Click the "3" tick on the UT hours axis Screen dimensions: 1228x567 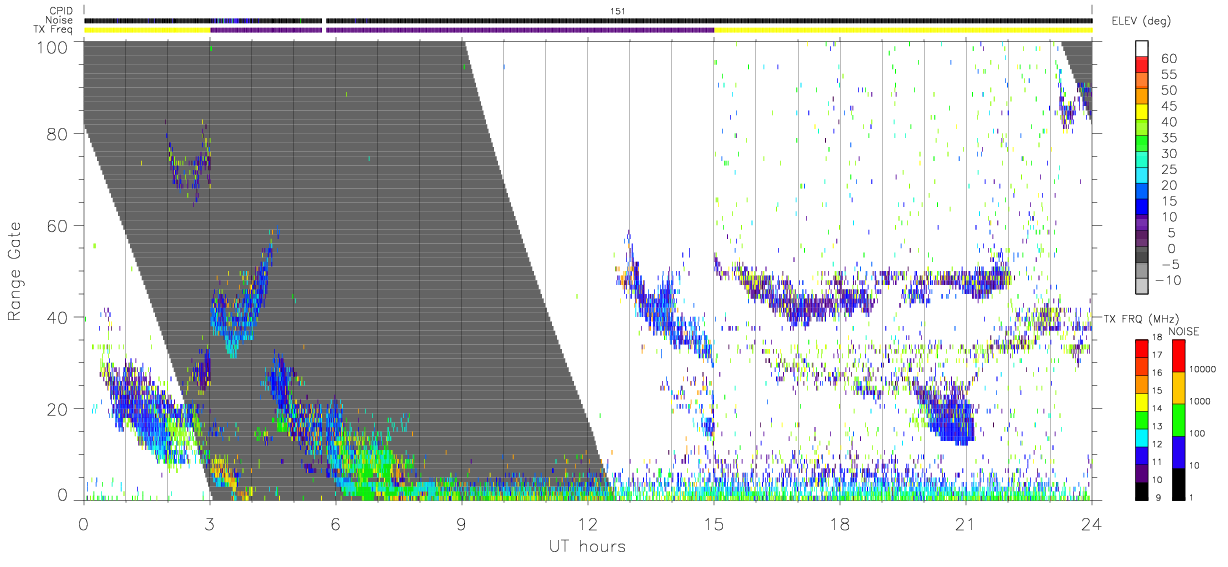coord(209,524)
